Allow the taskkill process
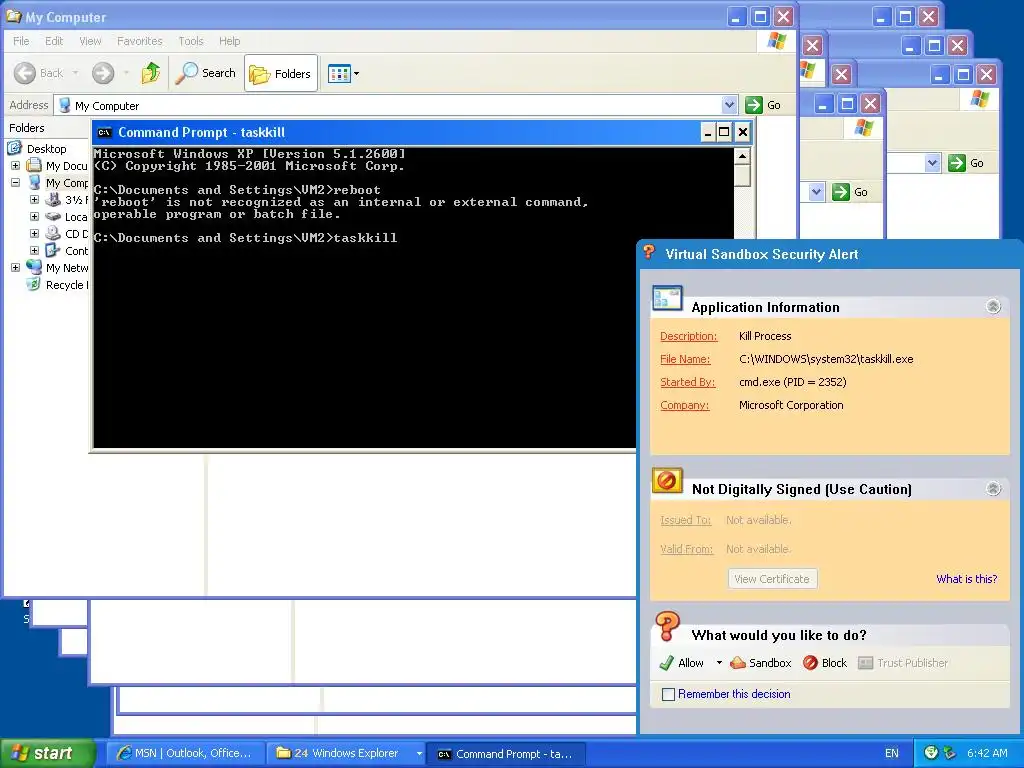The image size is (1024, 768). [682, 663]
